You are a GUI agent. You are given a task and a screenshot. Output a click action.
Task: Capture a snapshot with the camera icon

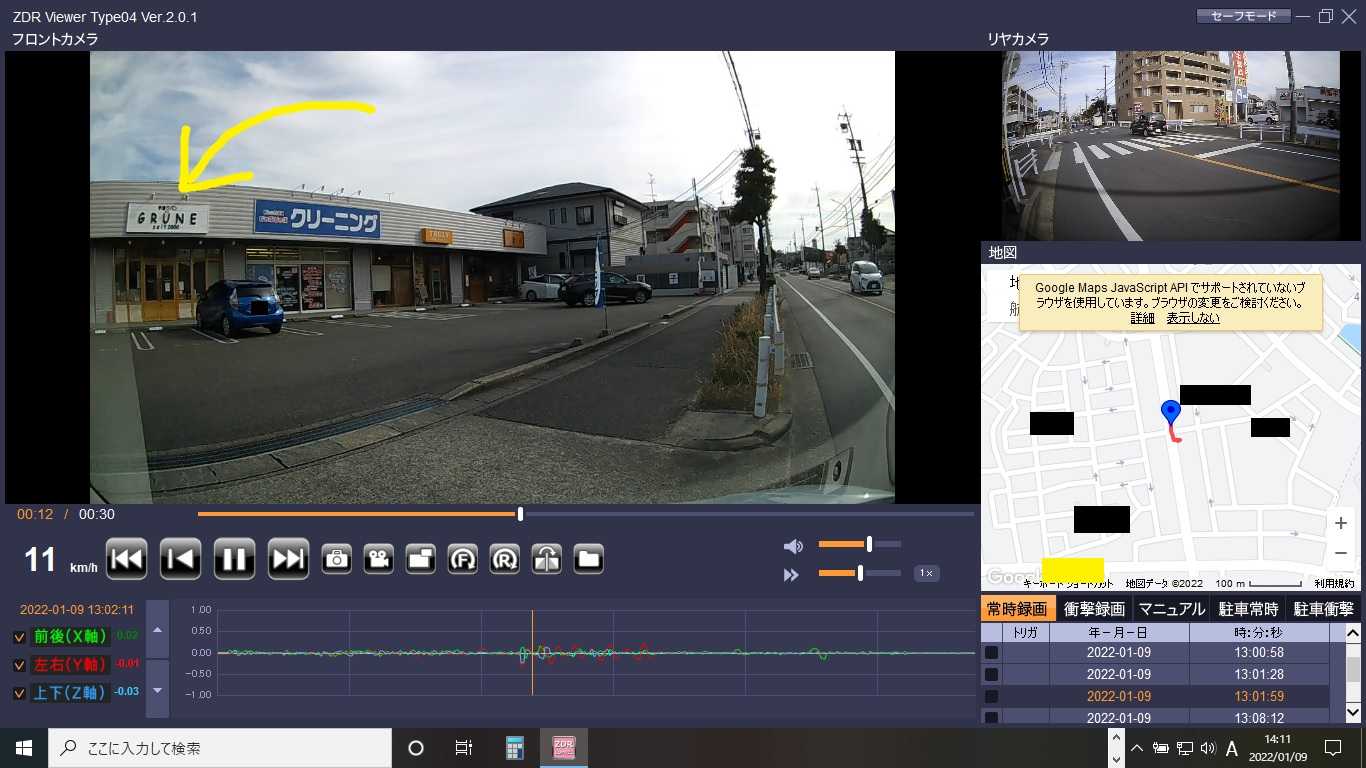pos(336,559)
